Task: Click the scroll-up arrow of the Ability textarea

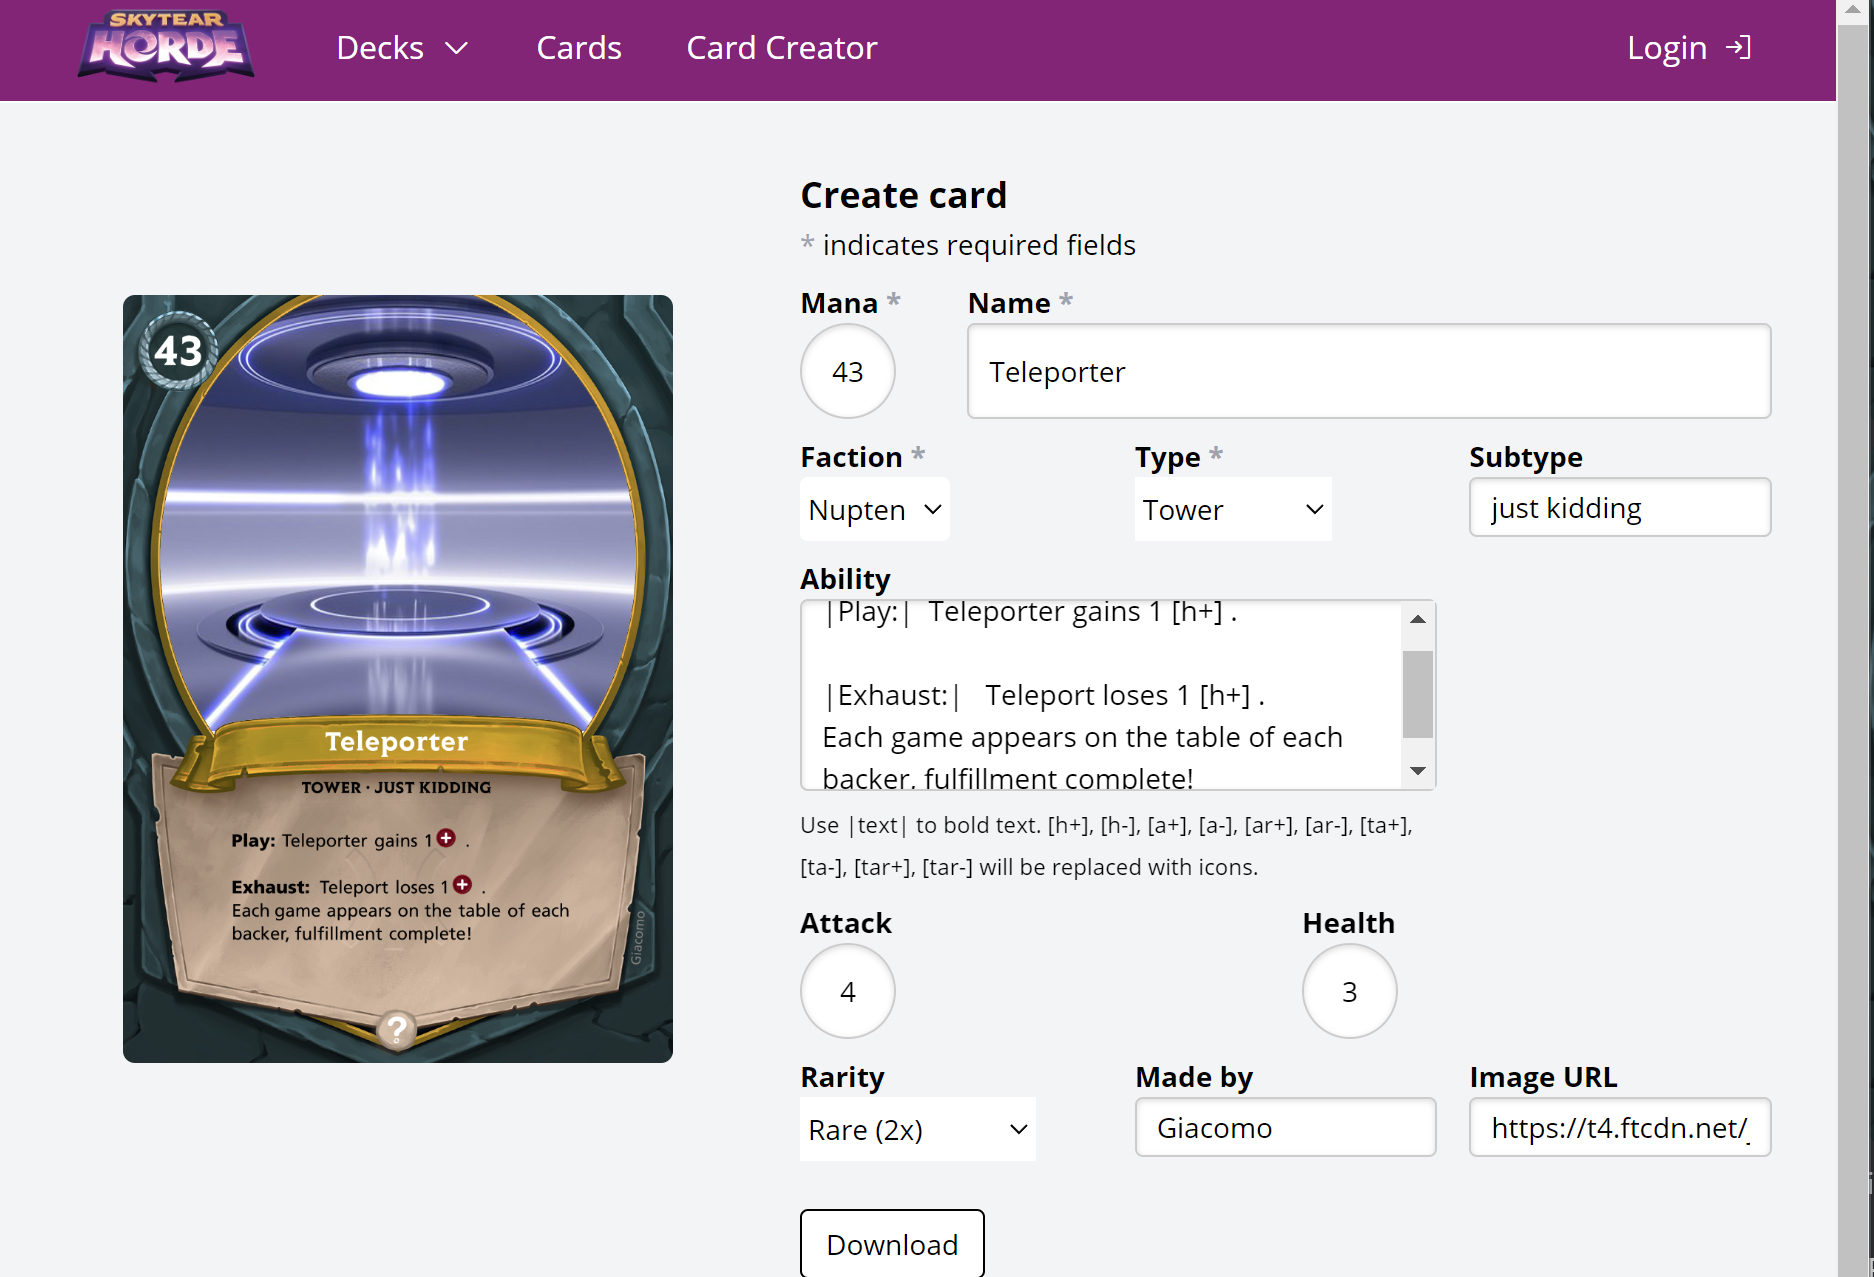Action: point(1417,620)
